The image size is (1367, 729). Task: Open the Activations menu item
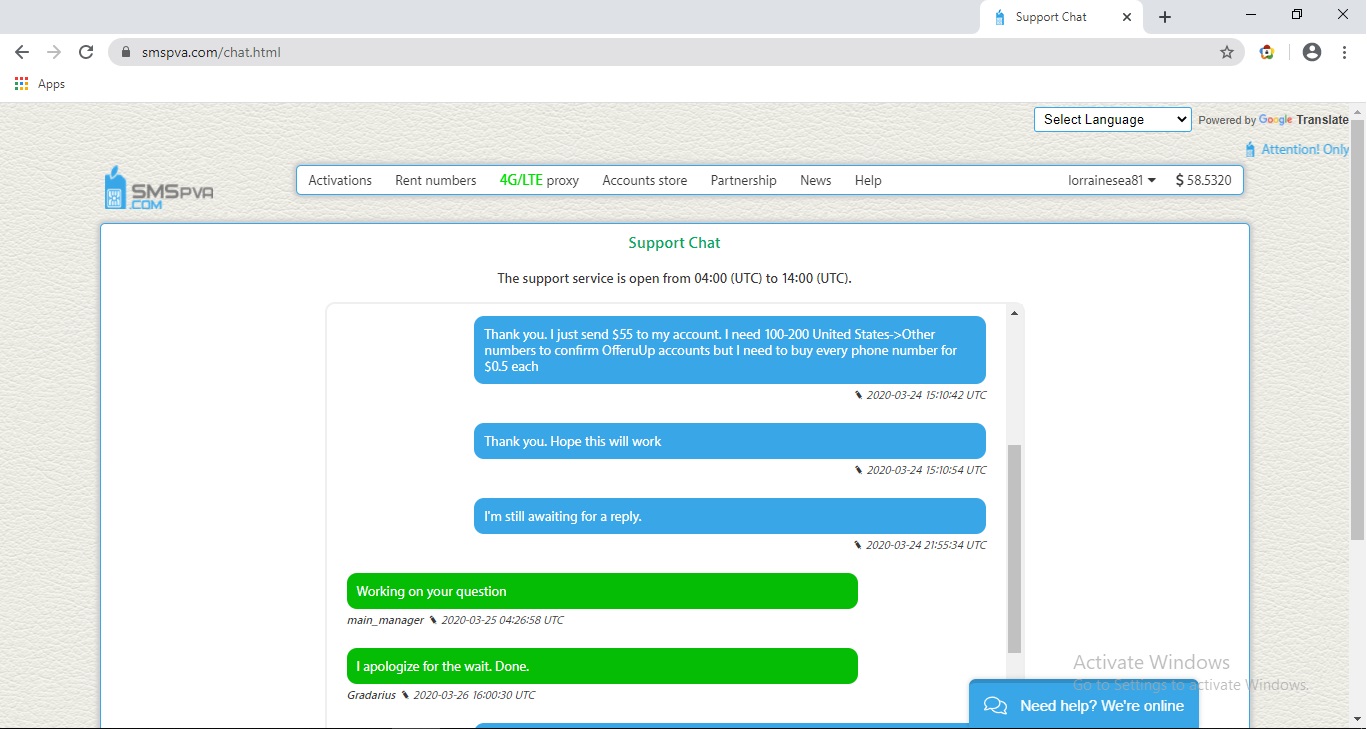[340, 180]
